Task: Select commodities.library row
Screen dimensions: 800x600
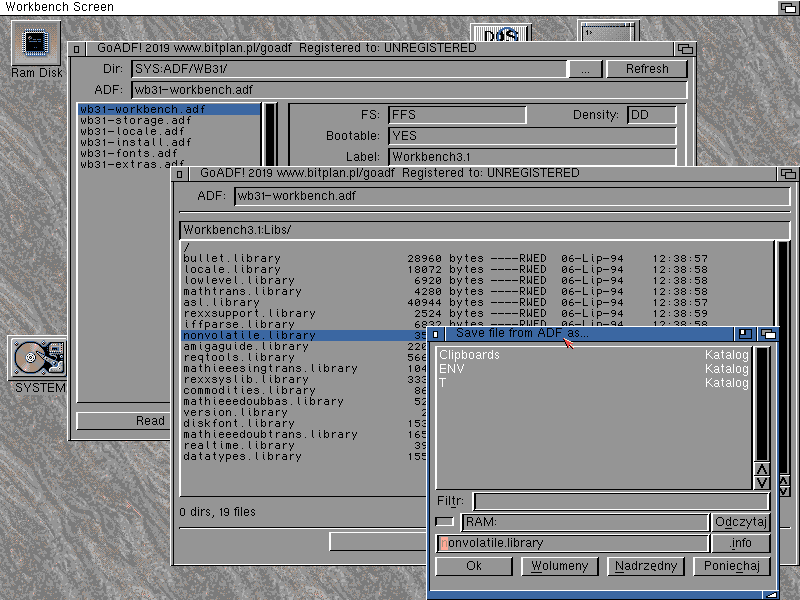Action: click(x=304, y=390)
